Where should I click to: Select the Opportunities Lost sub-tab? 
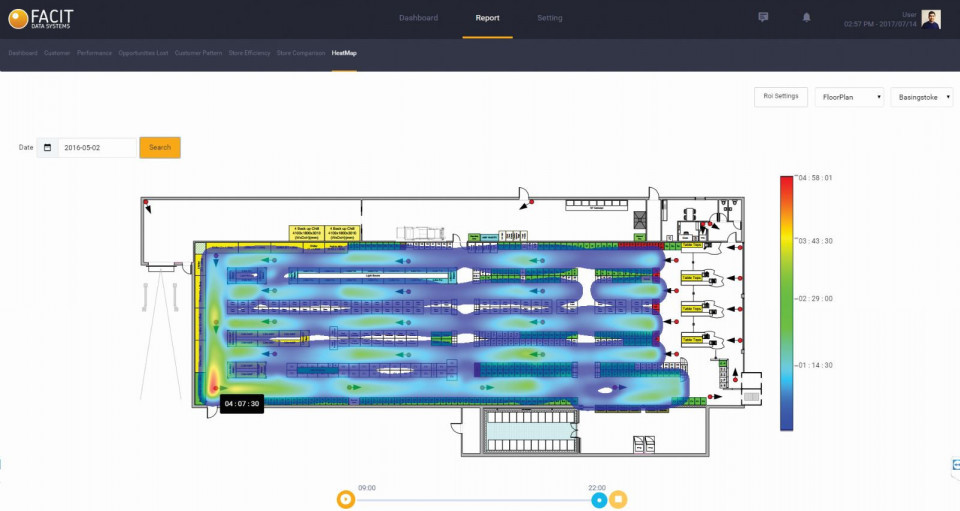point(143,53)
